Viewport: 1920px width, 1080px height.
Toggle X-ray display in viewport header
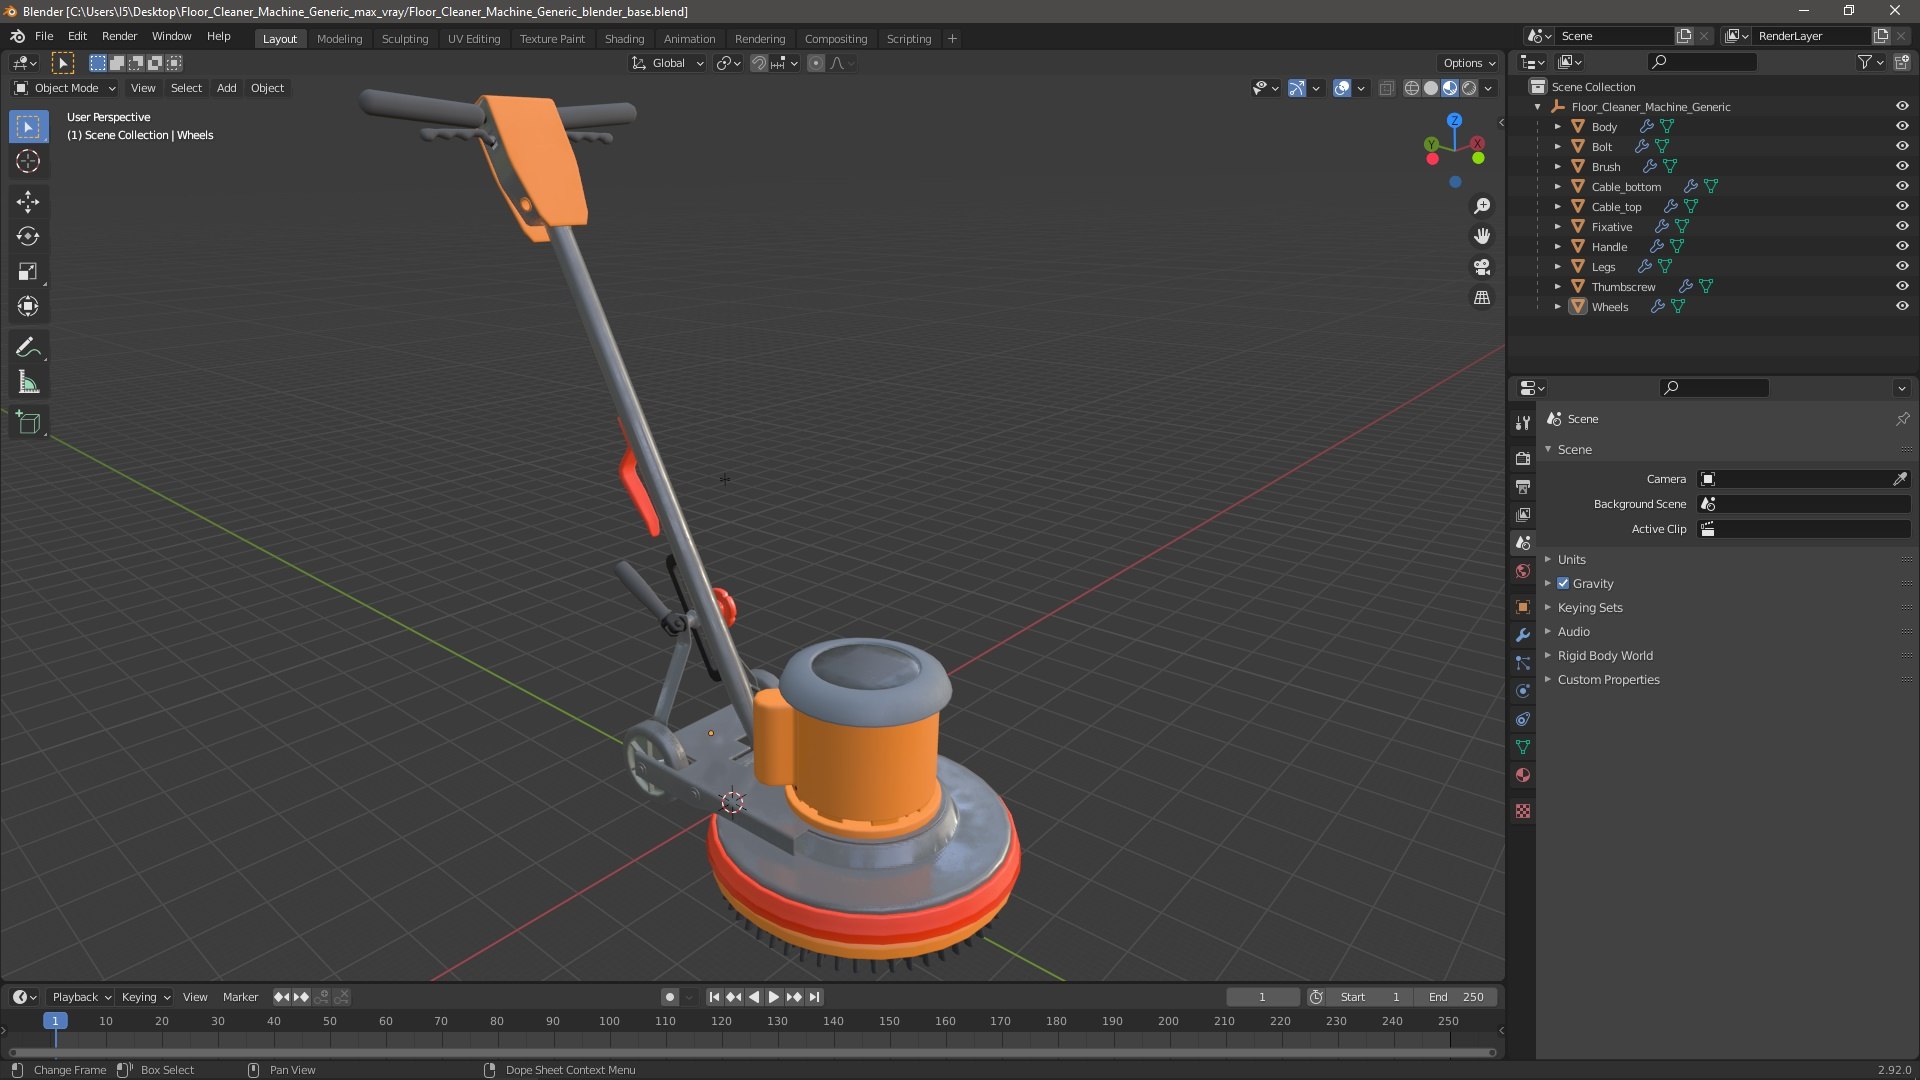[x=1387, y=88]
